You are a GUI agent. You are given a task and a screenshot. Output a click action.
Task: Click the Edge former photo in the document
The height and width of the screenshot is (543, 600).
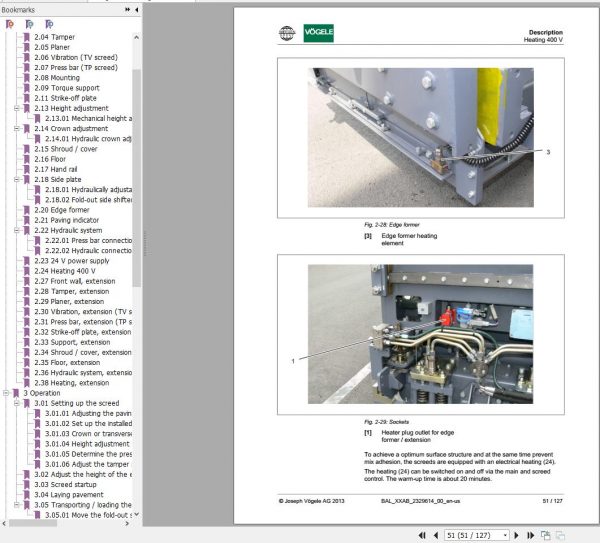pyautogui.click(x=421, y=138)
